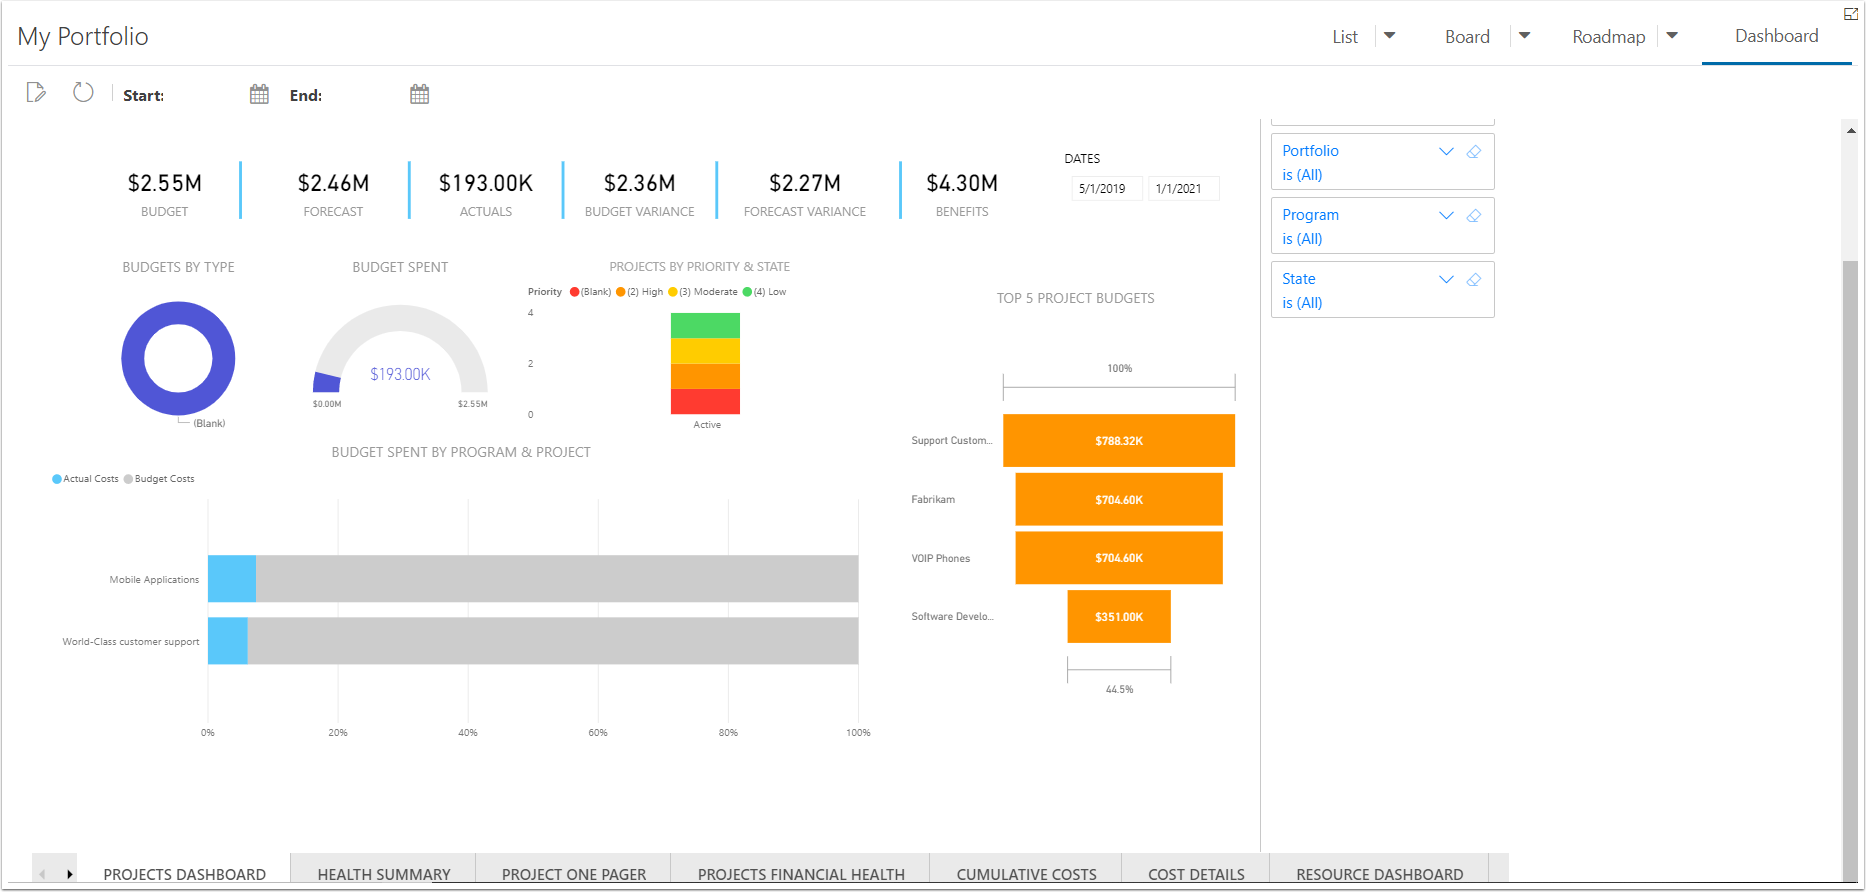Click the $2.36M Budget Variance card
Viewport: 1866px width, 892px height.
639,193
